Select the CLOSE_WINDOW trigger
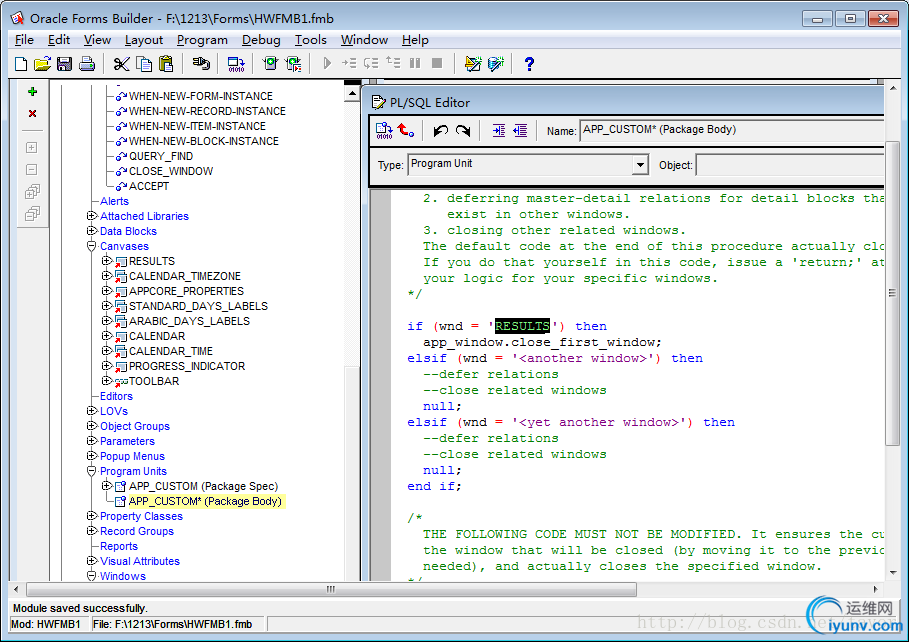 (170, 171)
